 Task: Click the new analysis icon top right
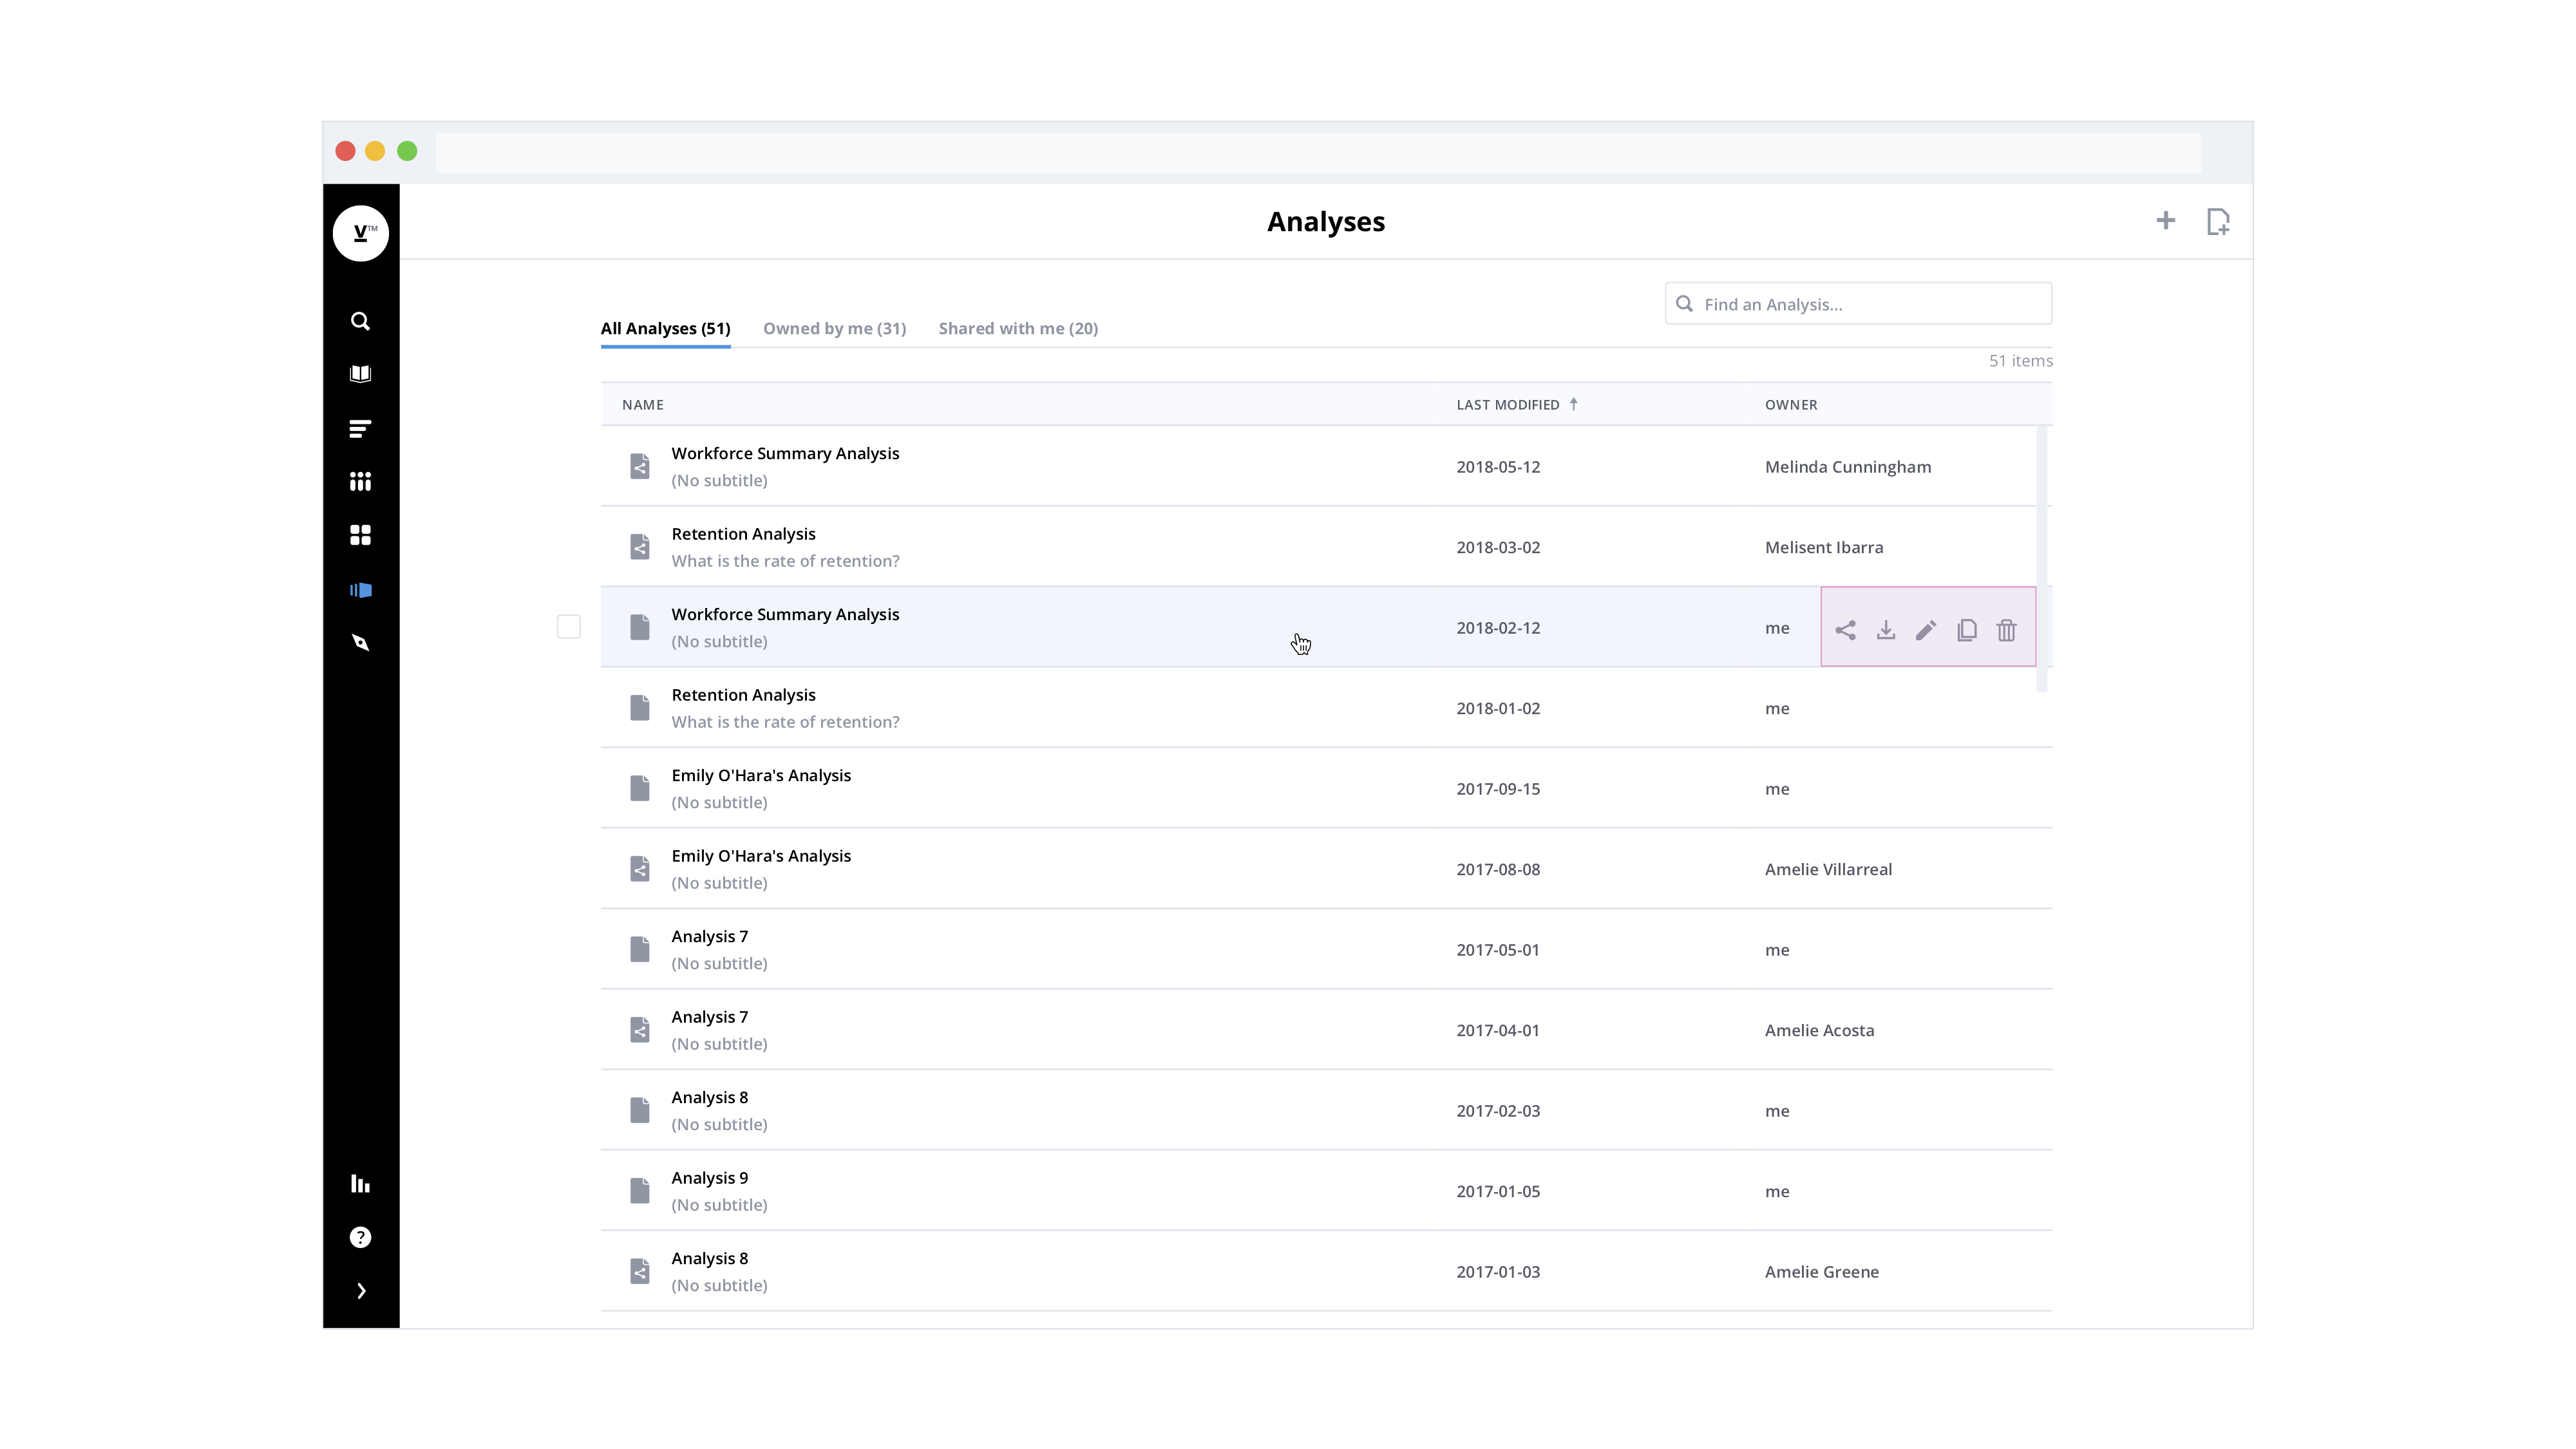point(2219,221)
